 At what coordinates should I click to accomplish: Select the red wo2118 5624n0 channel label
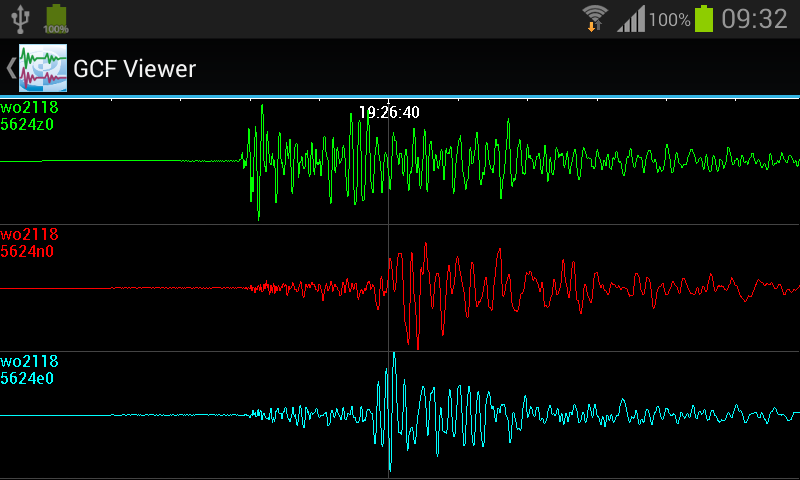point(29,243)
